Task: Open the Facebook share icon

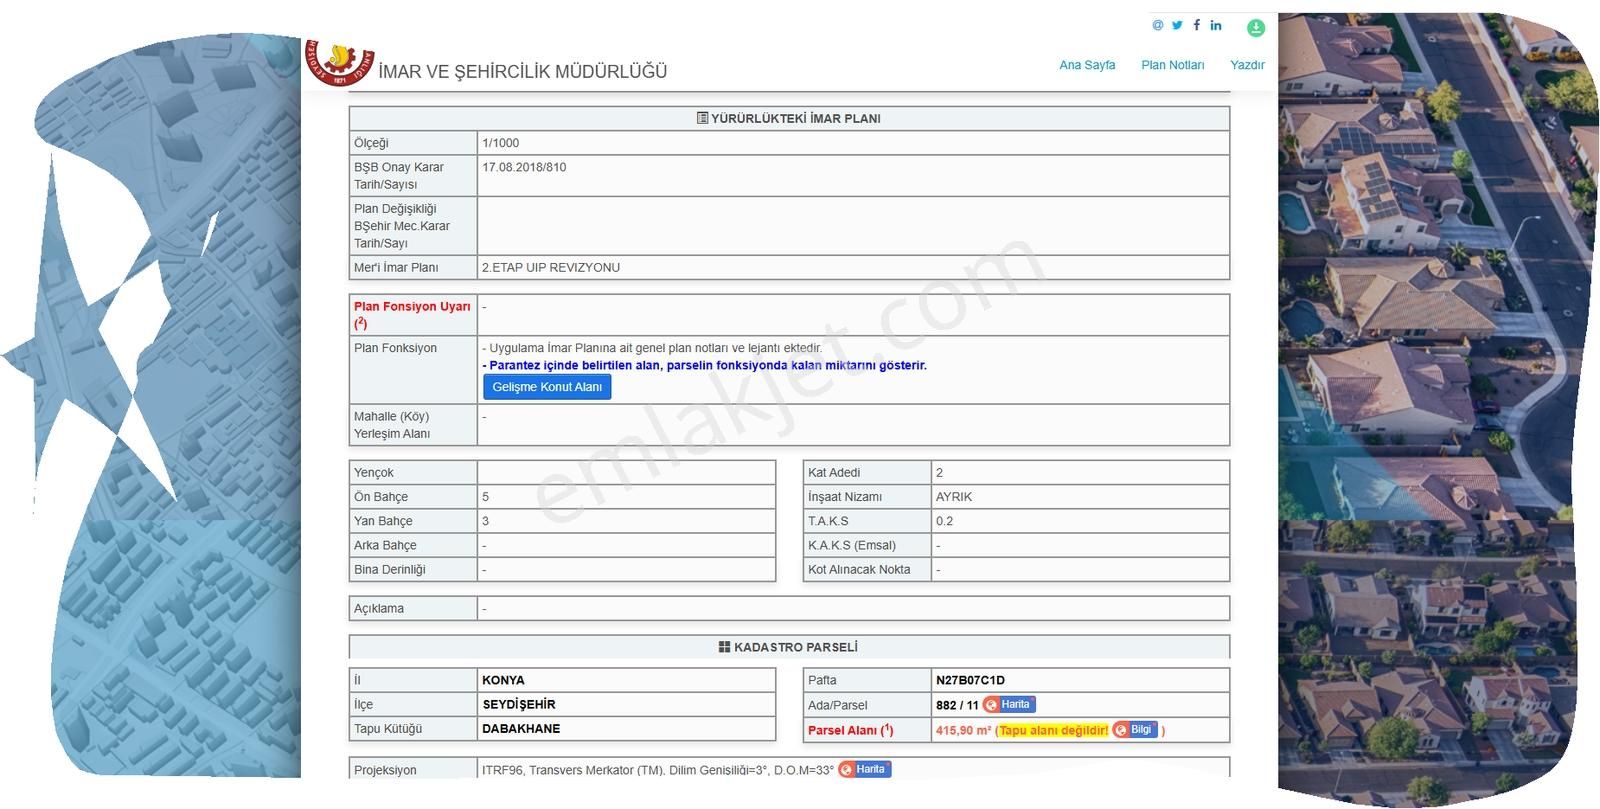Action: [1196, 25]
